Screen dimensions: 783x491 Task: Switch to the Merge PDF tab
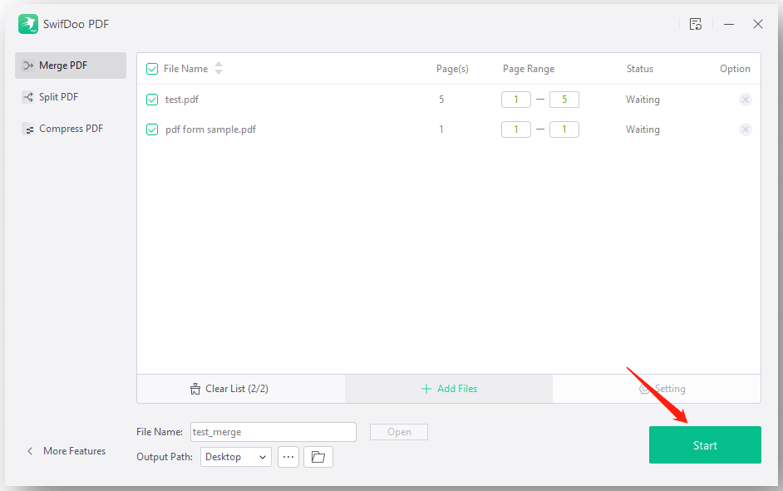70,65
